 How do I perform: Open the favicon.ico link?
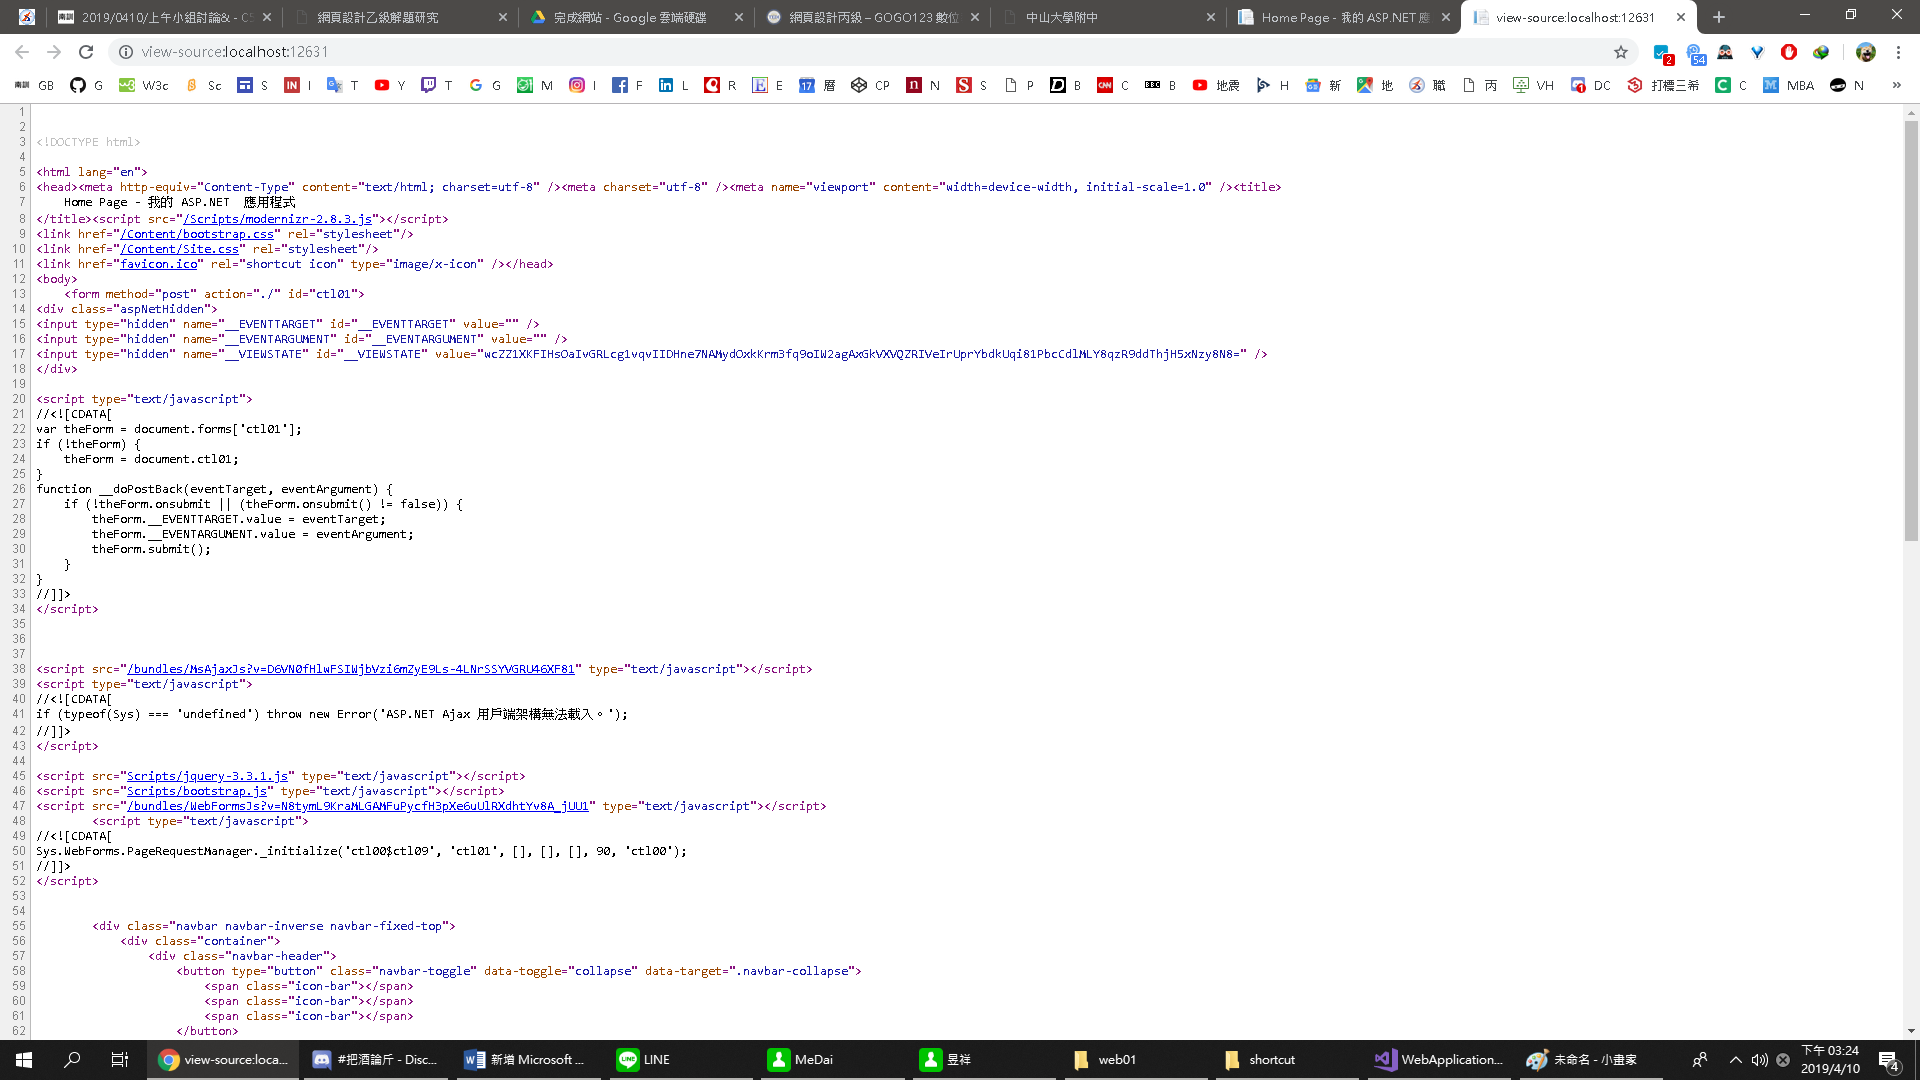[159, 264]
